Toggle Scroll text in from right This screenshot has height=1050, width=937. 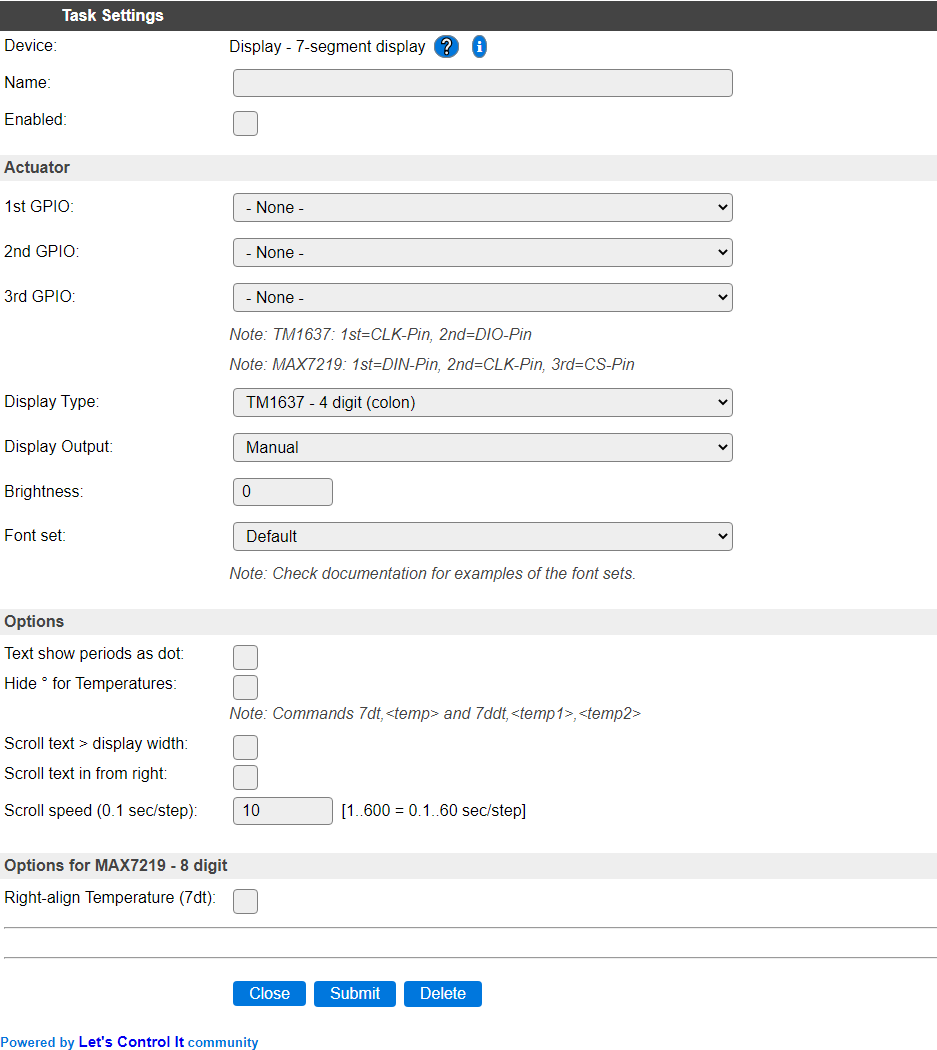(x=245, y=777)
